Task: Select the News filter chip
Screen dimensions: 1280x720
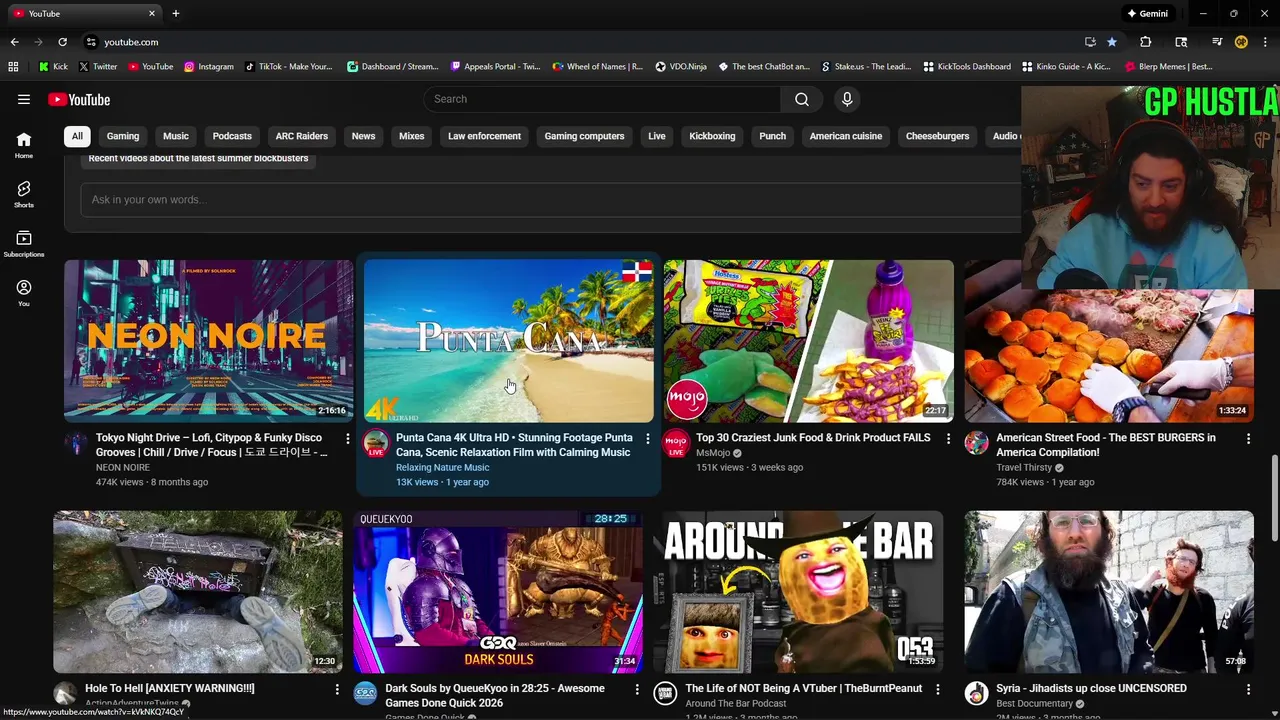Action: tap(363, 136)
